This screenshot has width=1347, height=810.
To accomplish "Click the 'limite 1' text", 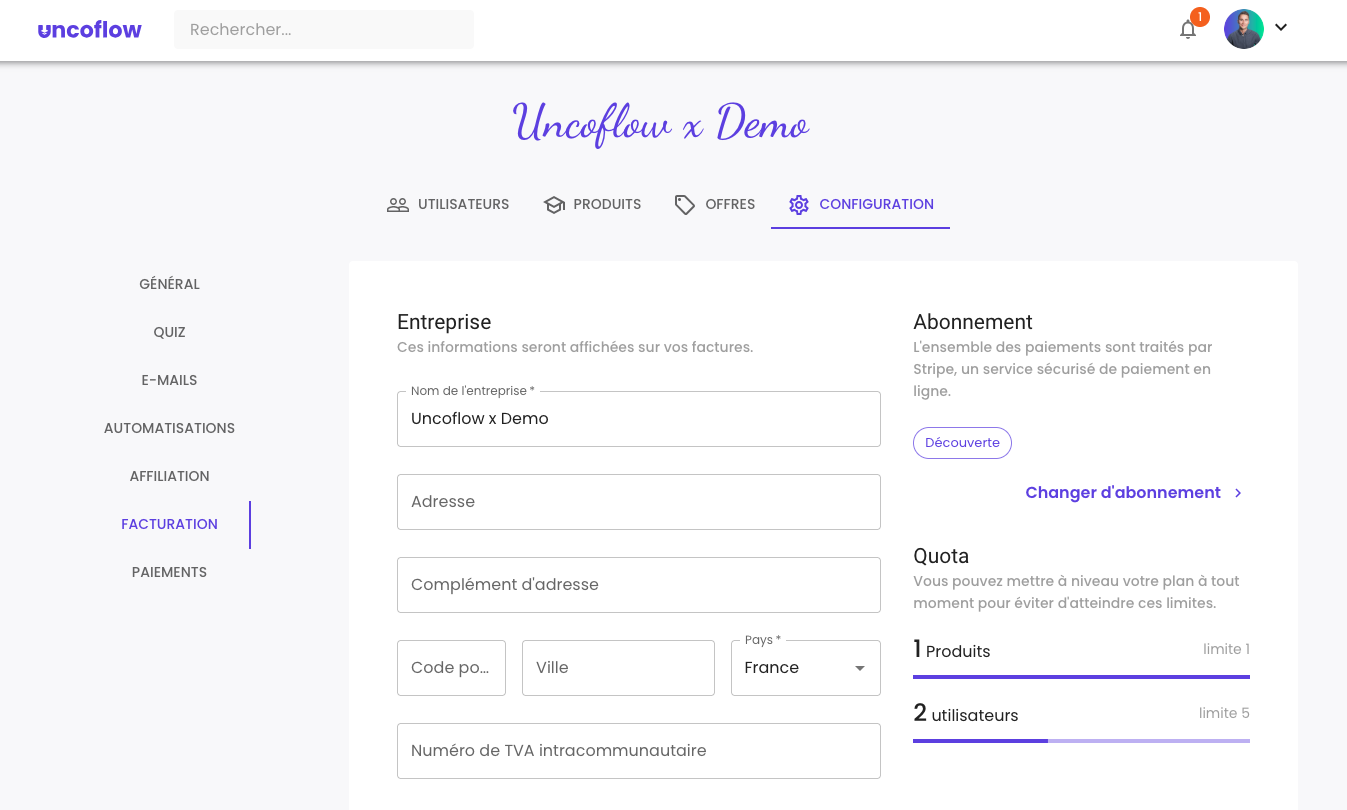I will [x=1226, y=649].
